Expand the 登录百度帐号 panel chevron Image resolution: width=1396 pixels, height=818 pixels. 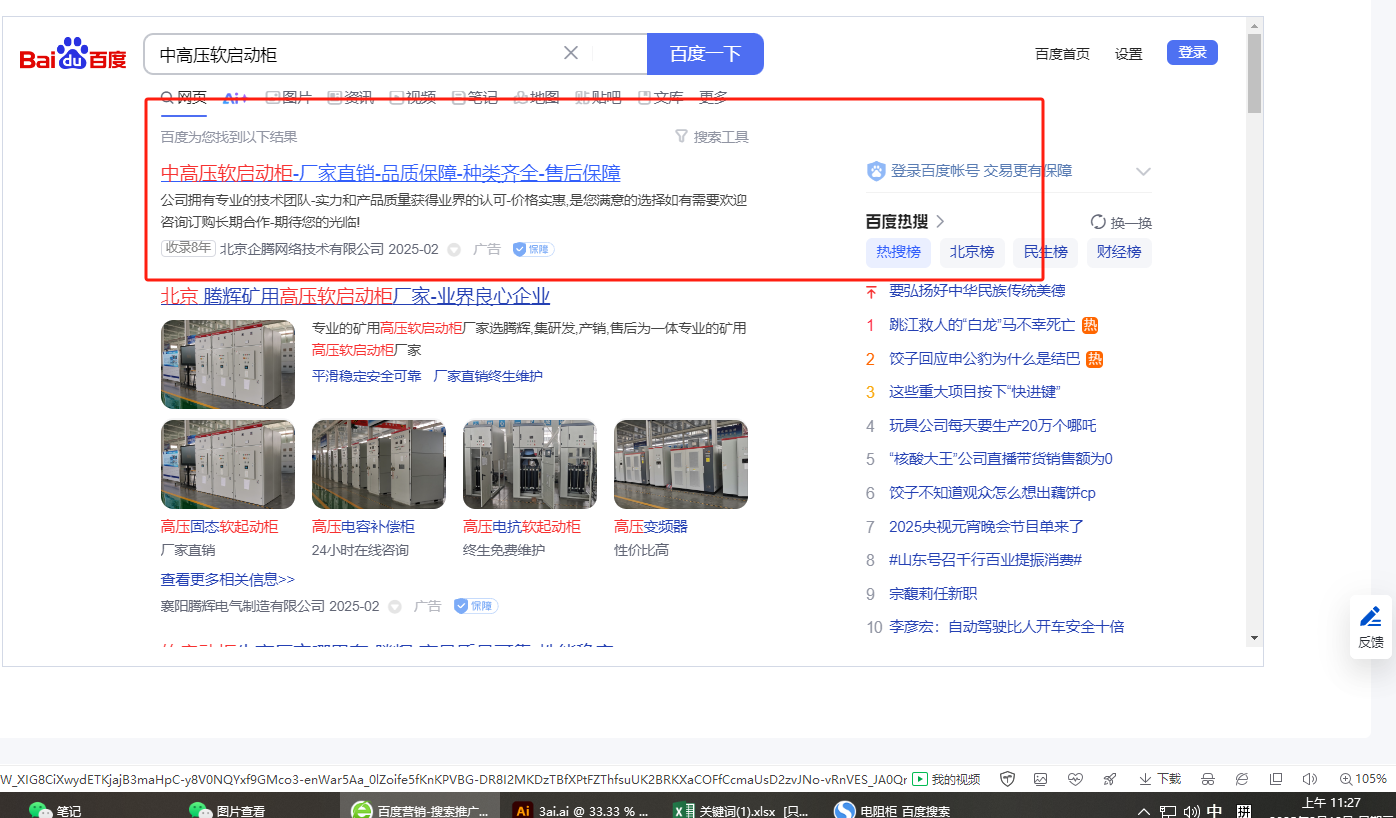[x=1143, y=171]
